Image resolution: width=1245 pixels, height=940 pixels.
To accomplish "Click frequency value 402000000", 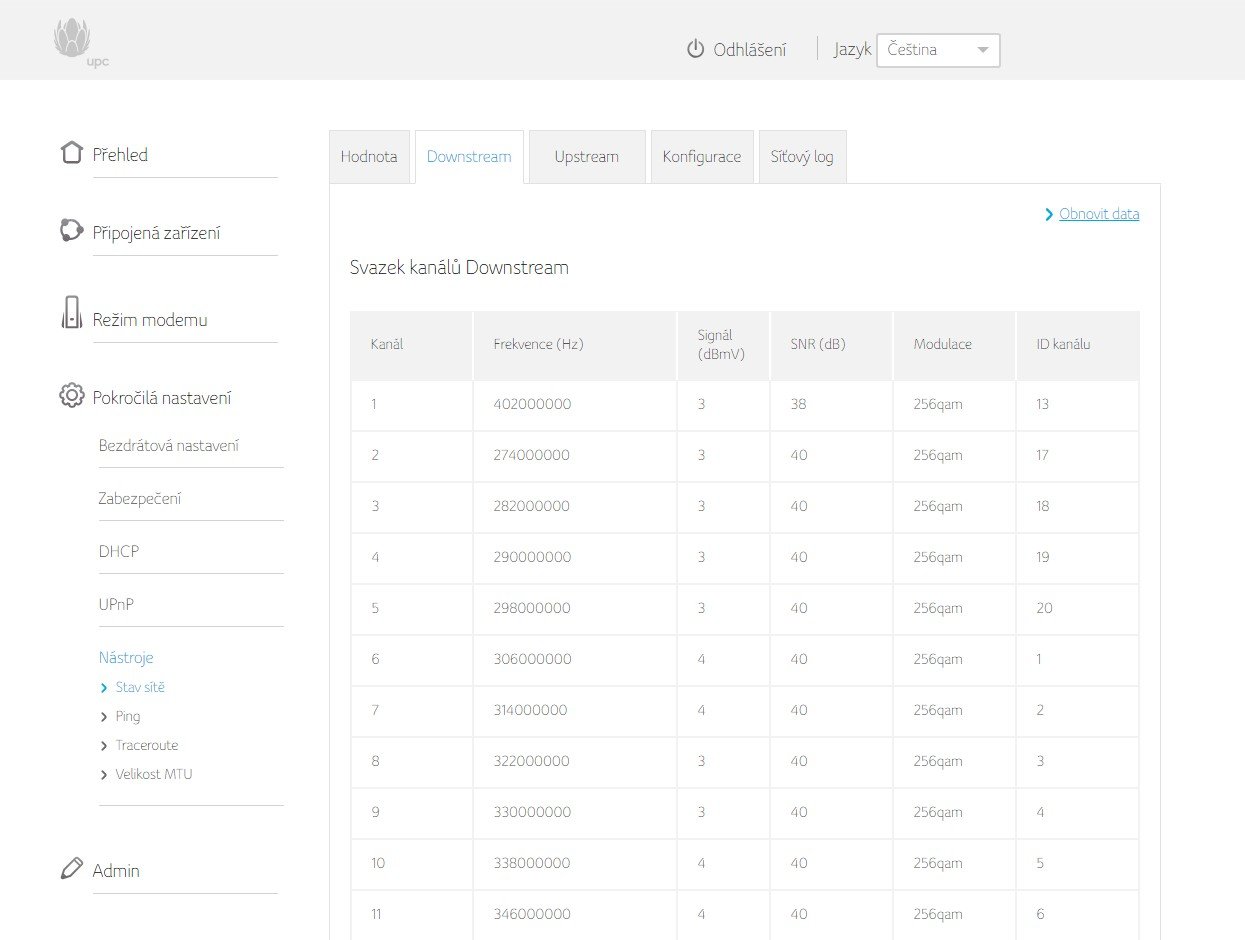I will [532, 405].
